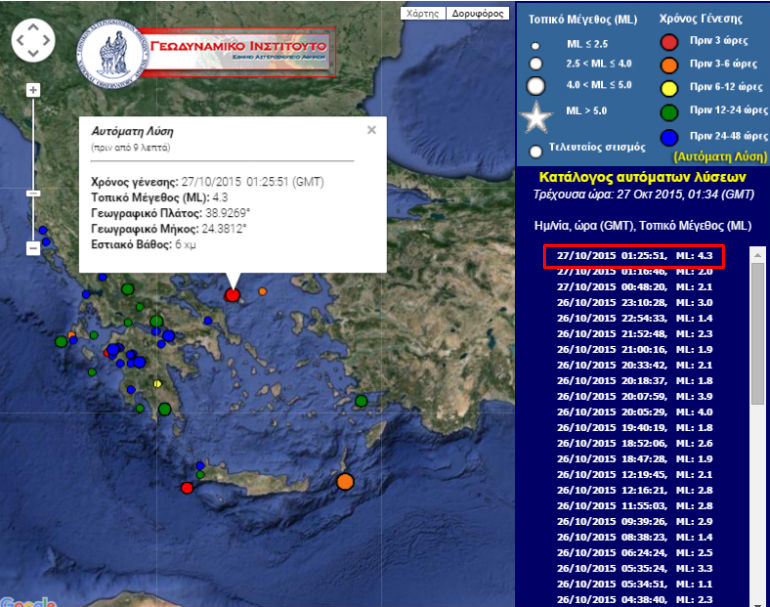The height and width of the screenshot is (607, 770).
Task: Select the yellow marker in the Peloponnese
Action: (x=157, y=384)
